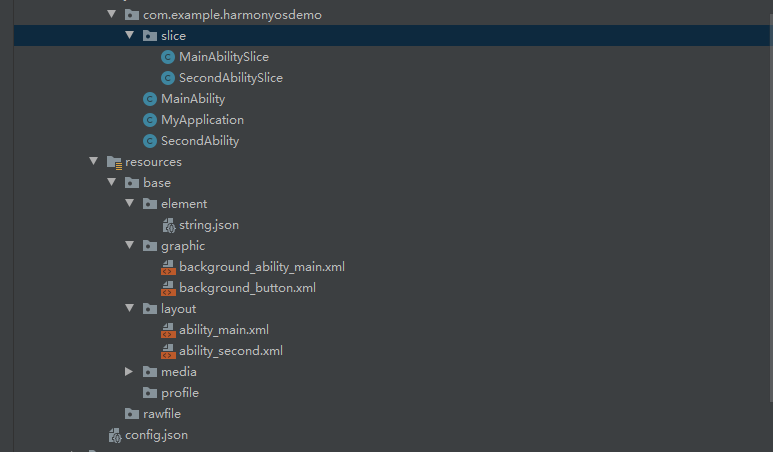Click the background_ability_main.xml file icon
The width and height of the screenshot is (773, 452).
[168, 267]
